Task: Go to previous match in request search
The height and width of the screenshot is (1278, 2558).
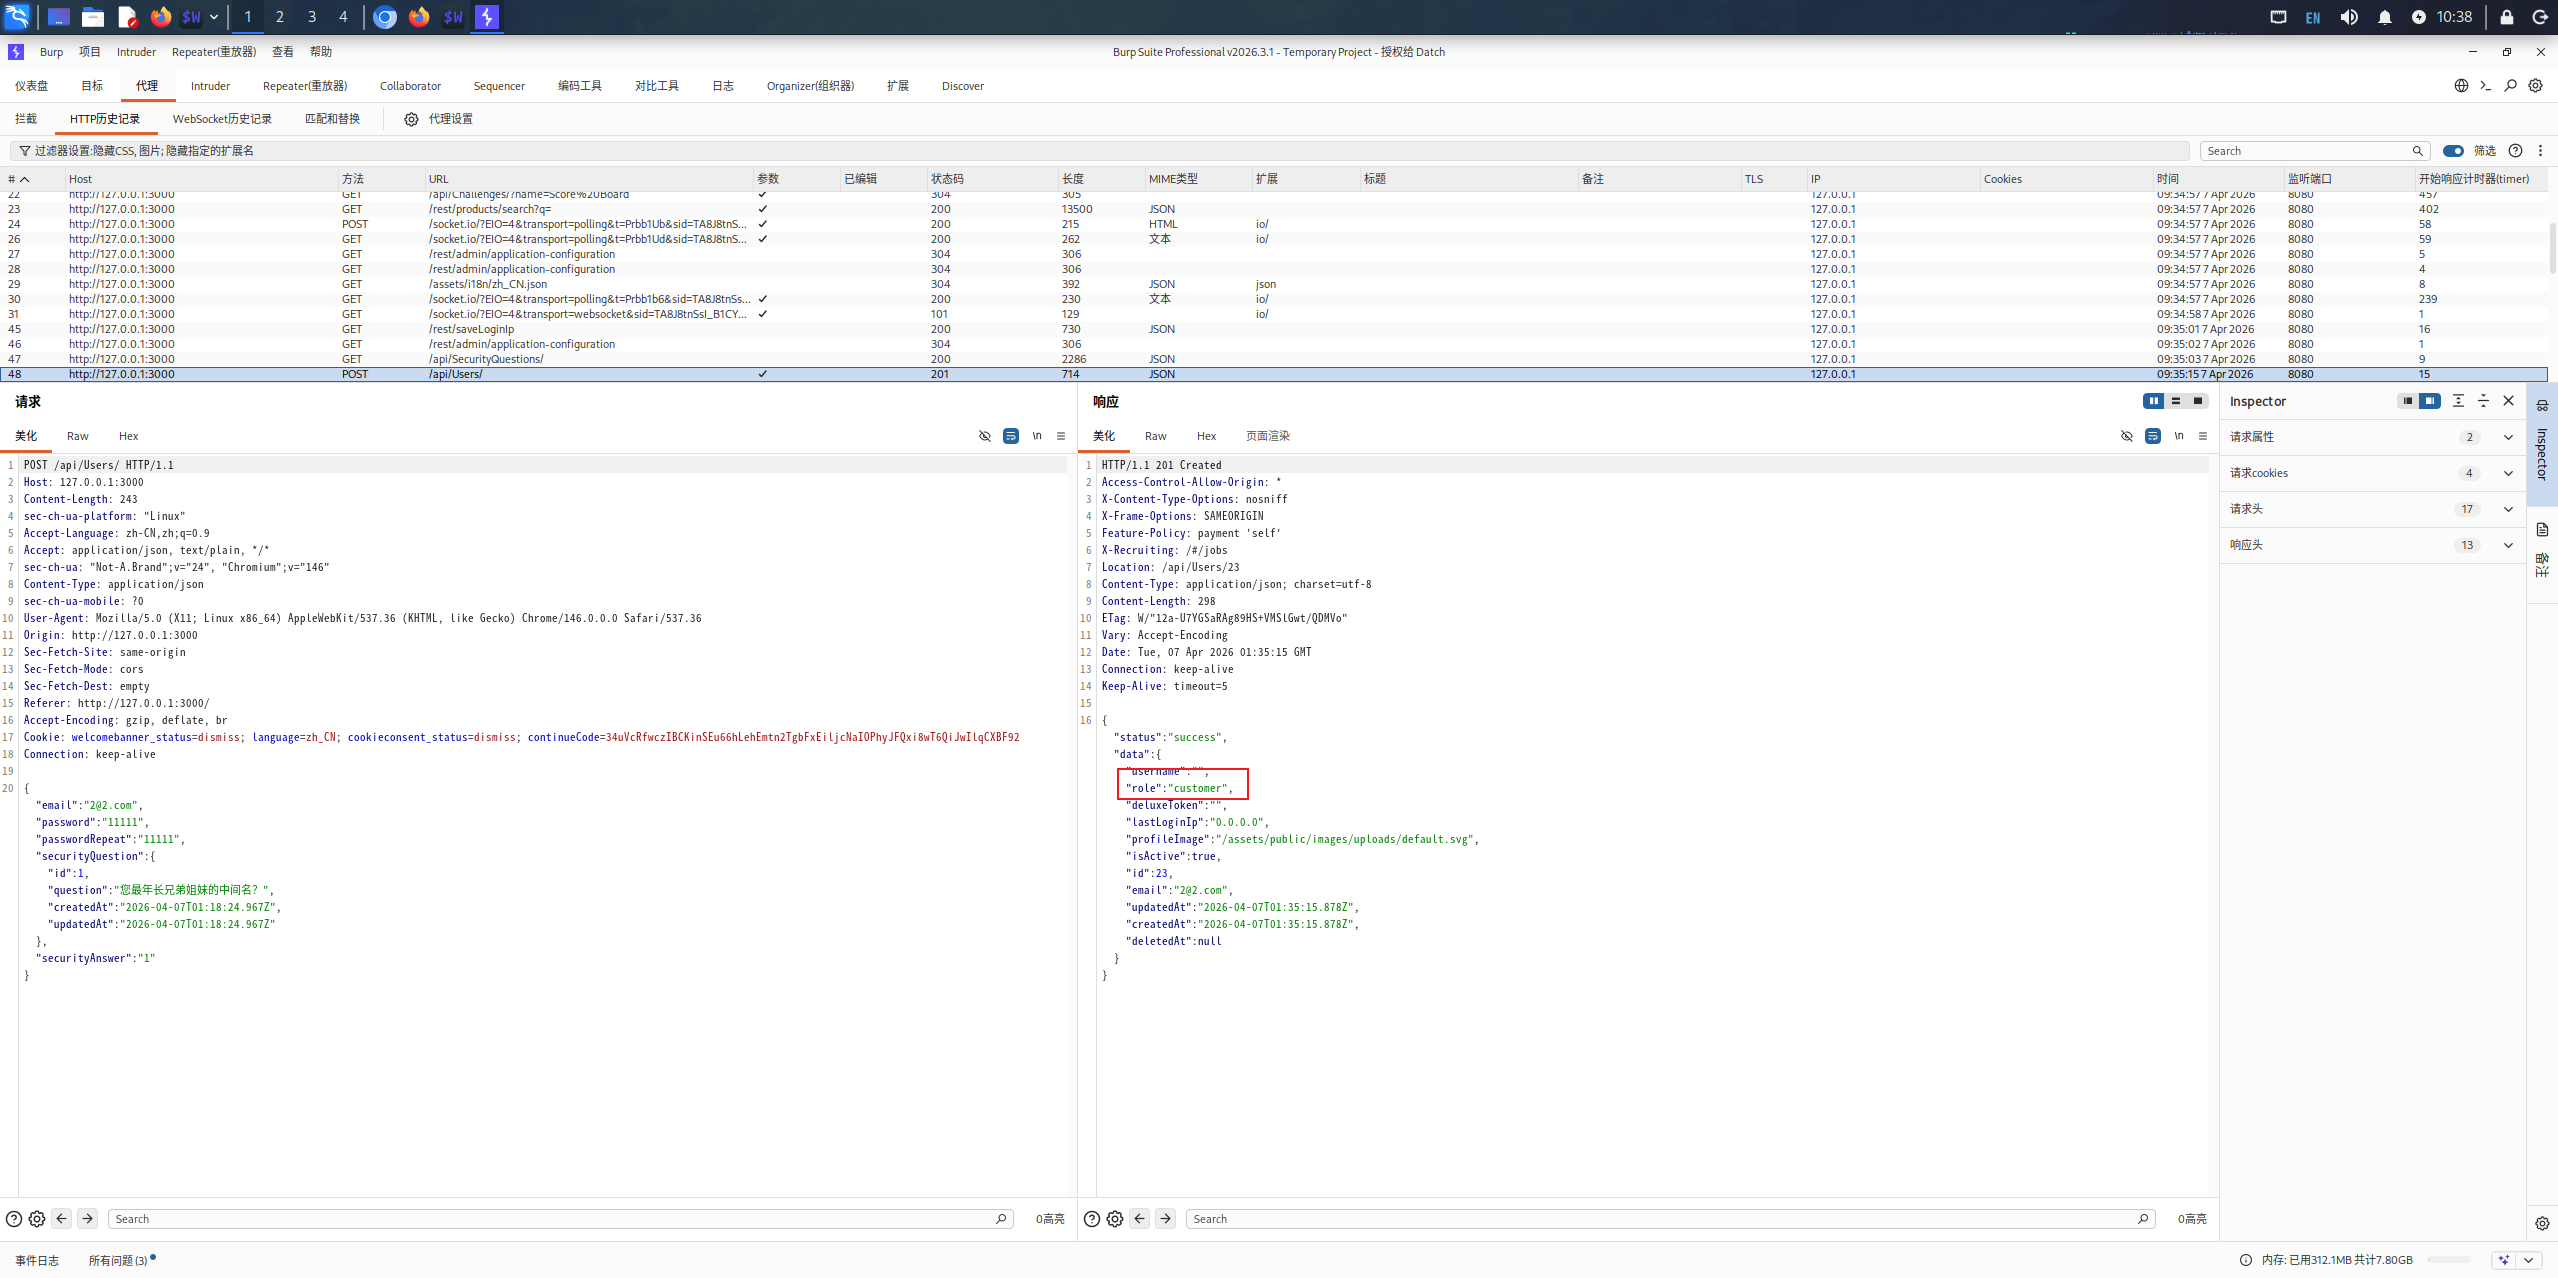Action: [62, 1219]
